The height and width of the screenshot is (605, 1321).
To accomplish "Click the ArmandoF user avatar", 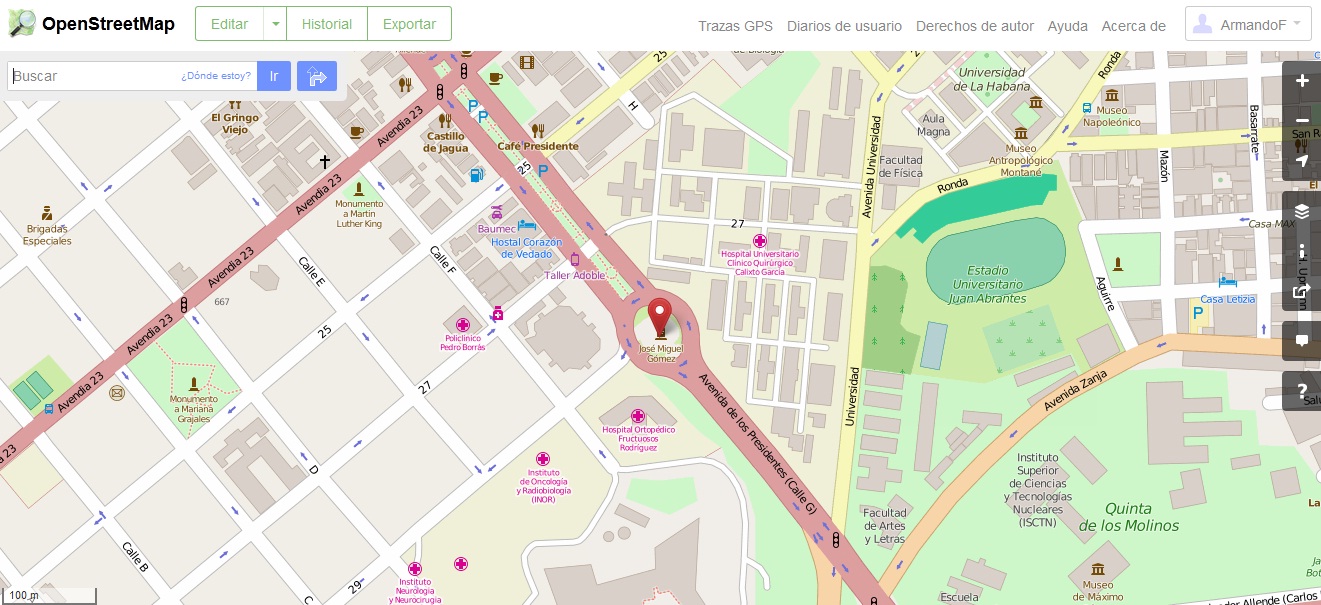I will [x=1204, y=24].
